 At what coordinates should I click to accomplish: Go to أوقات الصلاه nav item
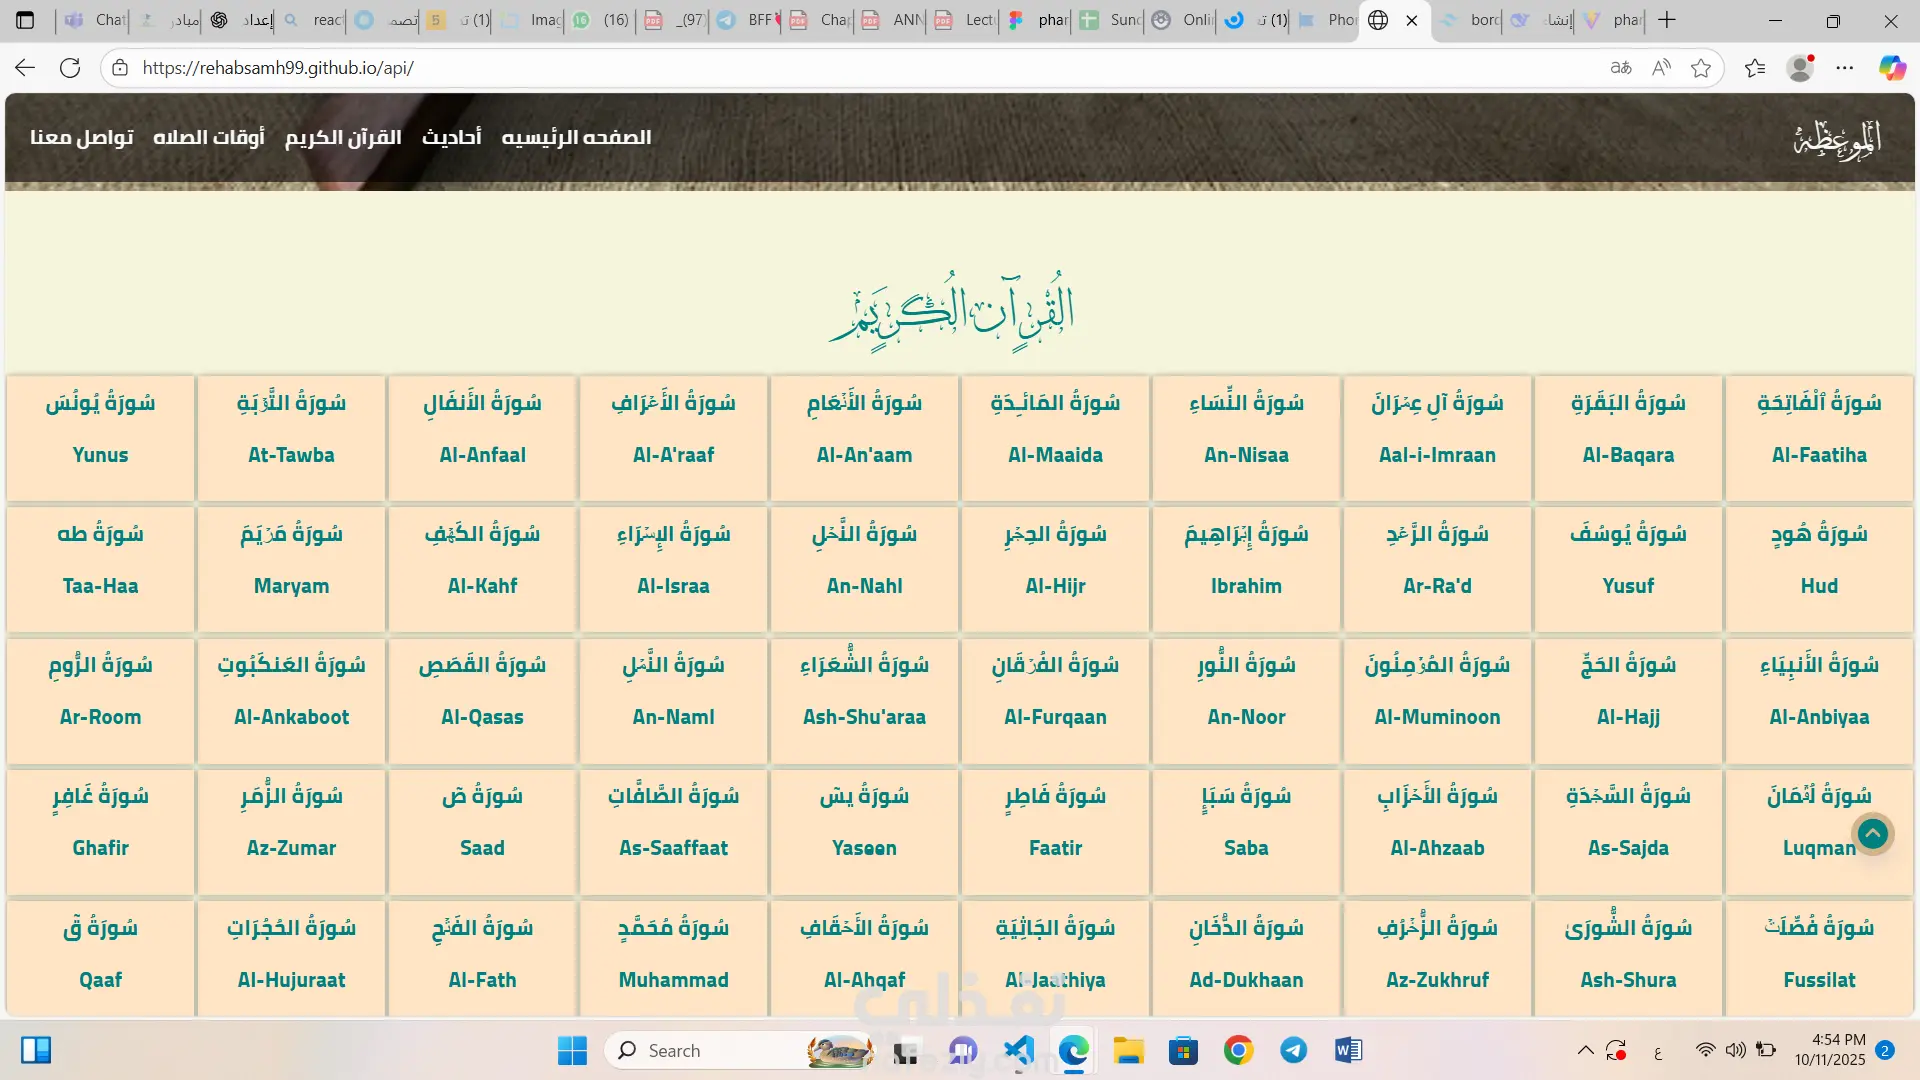208,137
